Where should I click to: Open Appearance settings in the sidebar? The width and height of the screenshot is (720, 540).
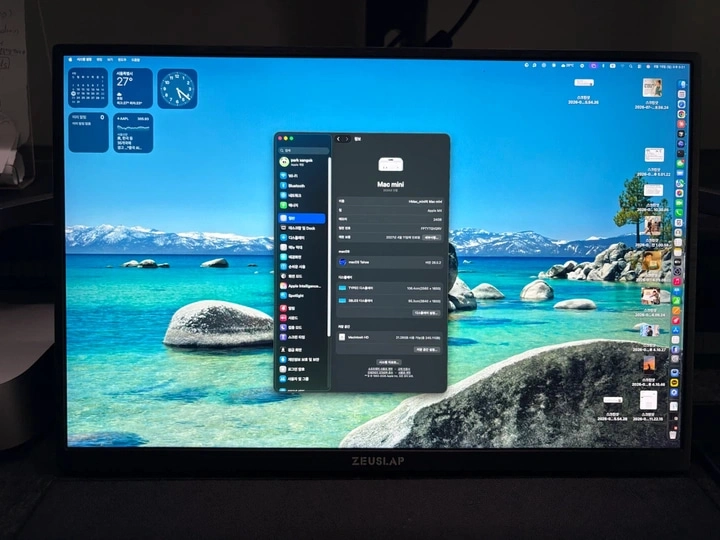(302, 276)
